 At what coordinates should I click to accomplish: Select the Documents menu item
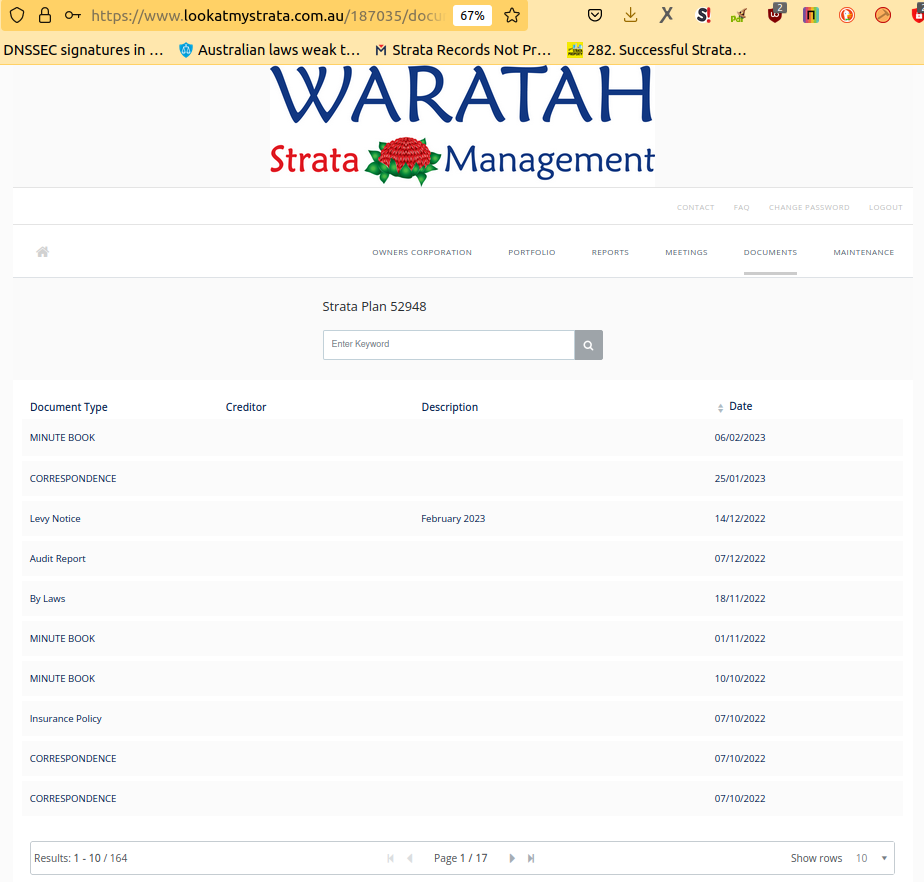pyautogui.click(x=770, y=252)
